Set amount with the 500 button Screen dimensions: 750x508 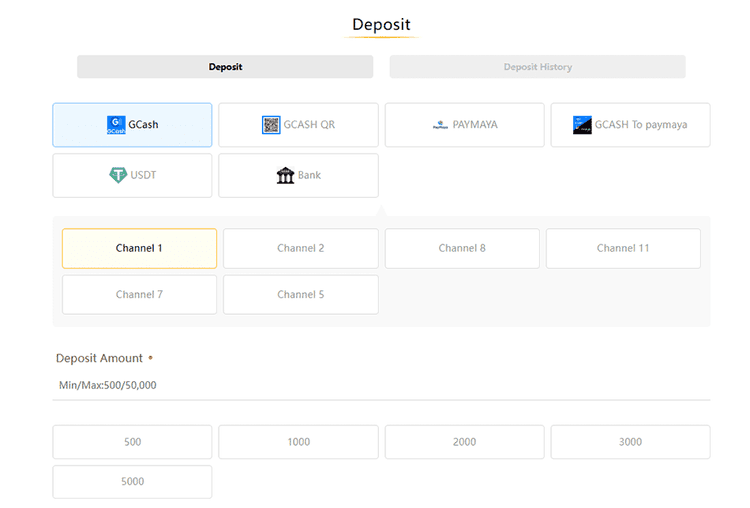[132, 442]
